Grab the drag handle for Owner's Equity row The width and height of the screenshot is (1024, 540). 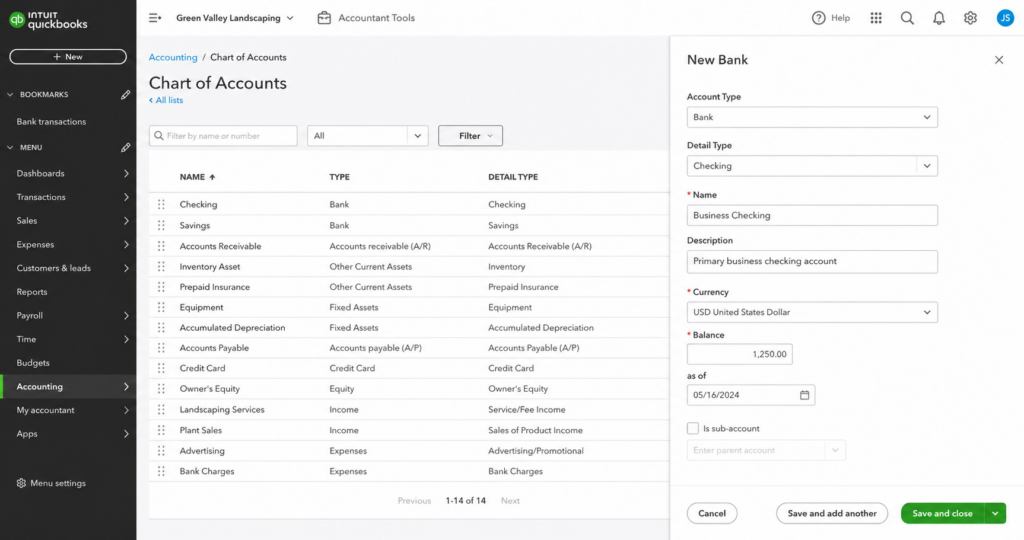point(161,389)
